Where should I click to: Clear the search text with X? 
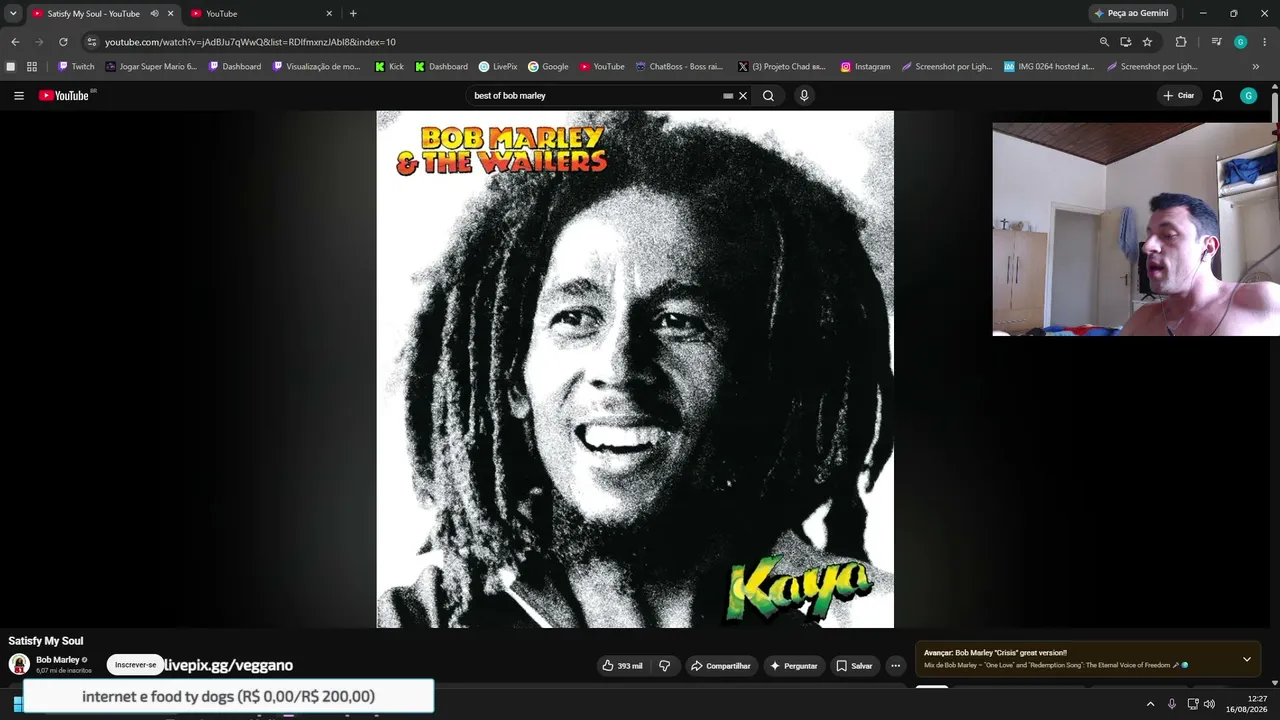(743, 96)
